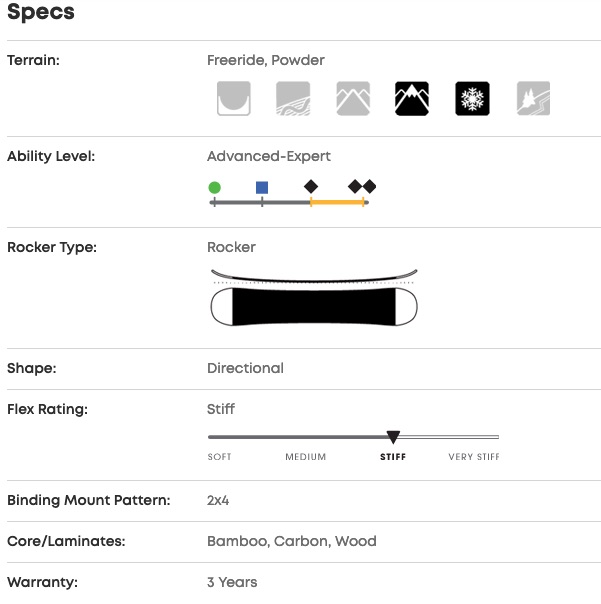
Task: Click the green circle beginner marker
Action: tap(214, 187)
